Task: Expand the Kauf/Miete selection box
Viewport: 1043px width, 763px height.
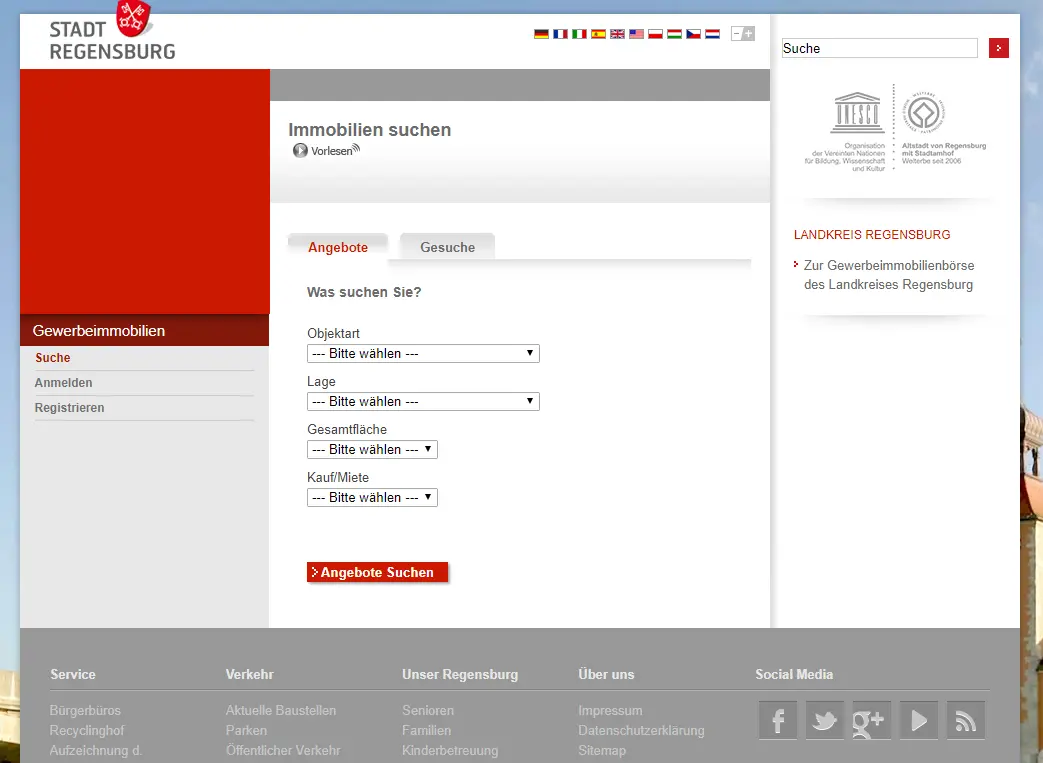Action: click(372, 498)
